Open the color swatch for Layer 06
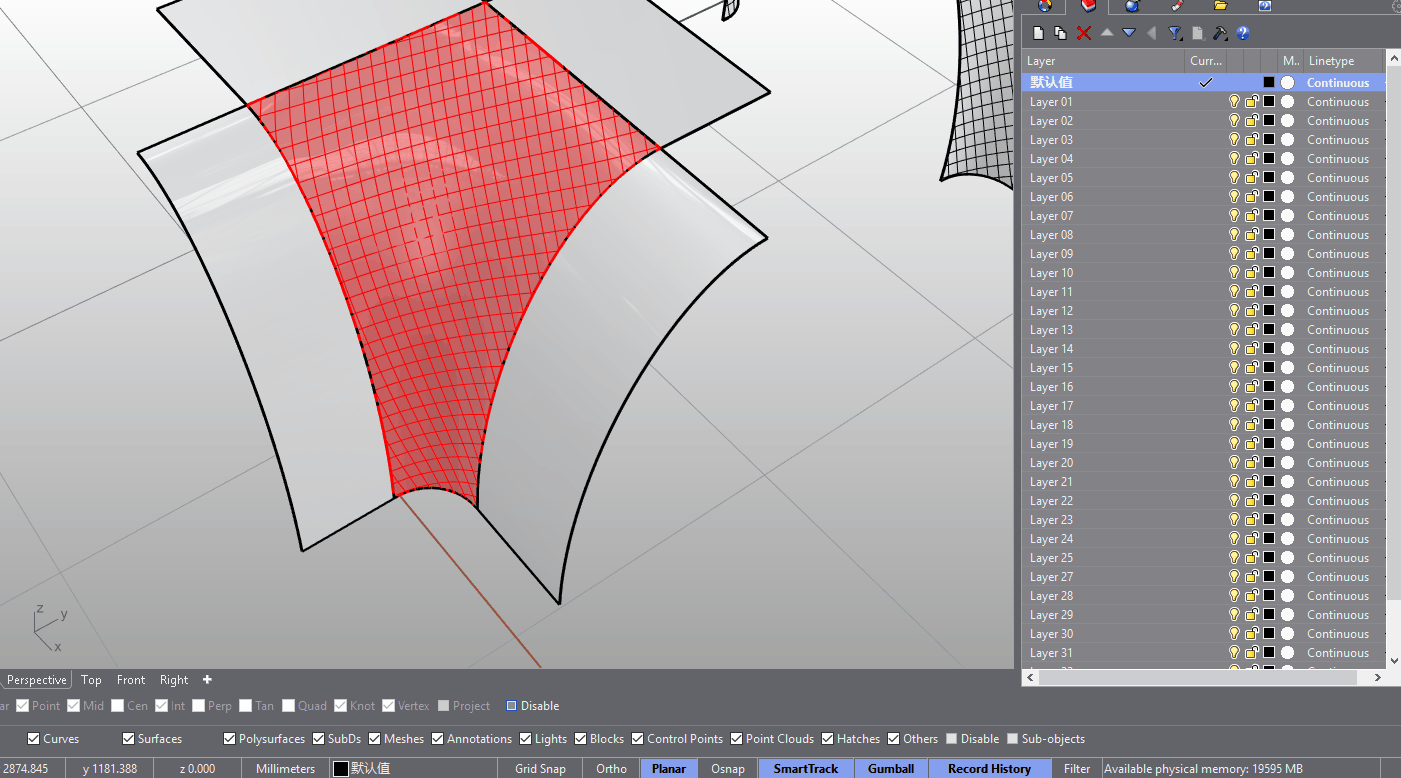 click(1269, 197)
